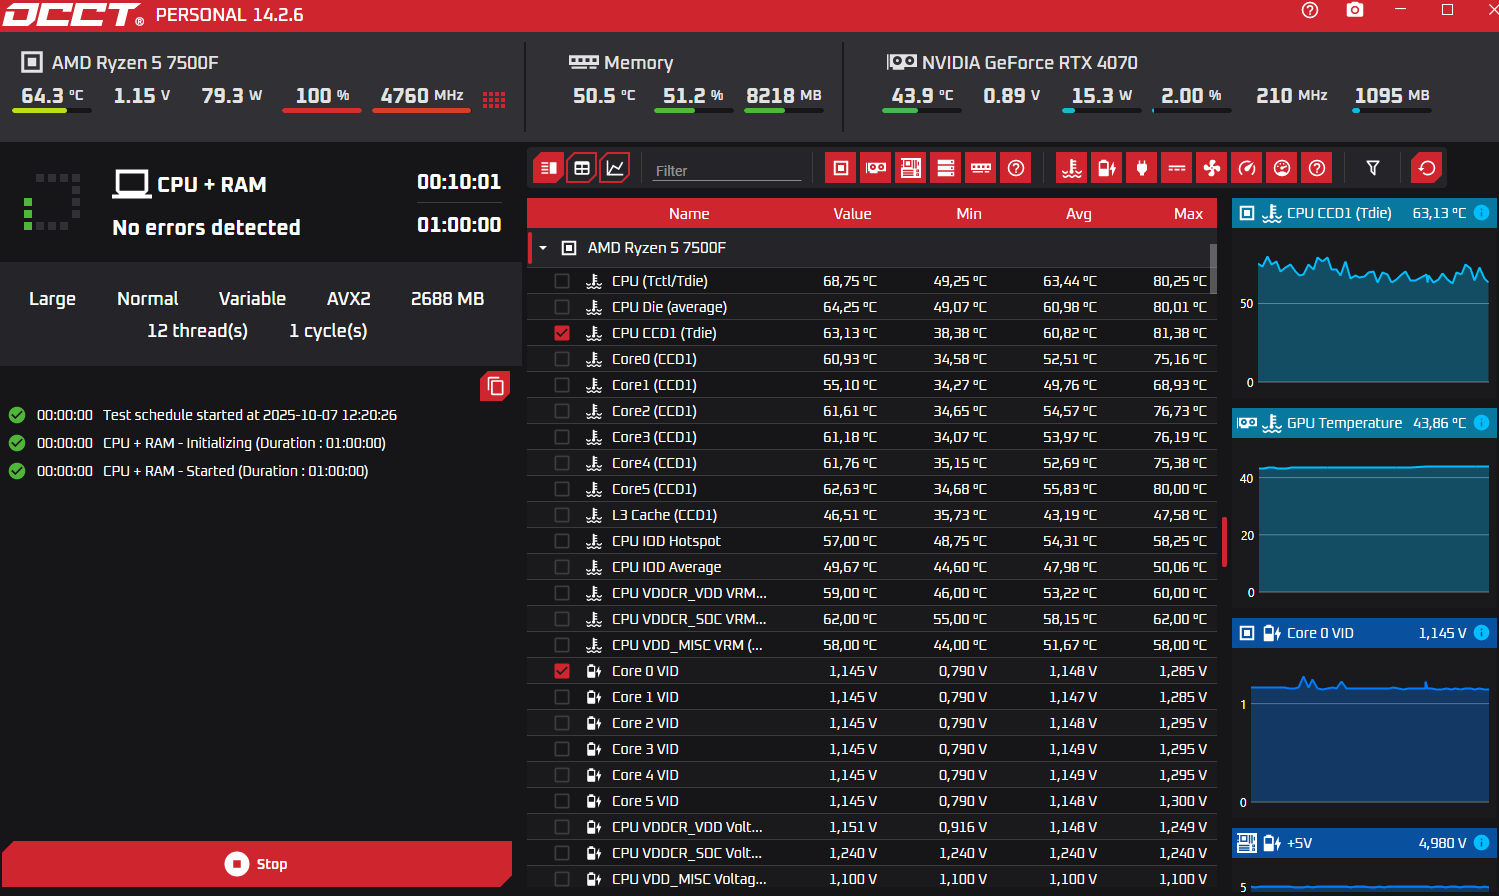Toggle the GPU sensor filter icon
The image size is (1499, 896).
876,168
